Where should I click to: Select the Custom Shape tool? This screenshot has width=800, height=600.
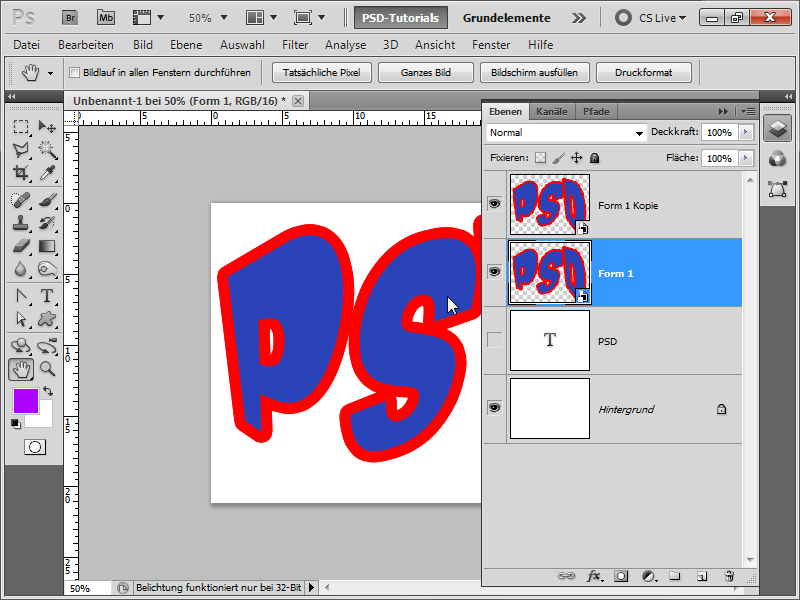click(47, 319)
